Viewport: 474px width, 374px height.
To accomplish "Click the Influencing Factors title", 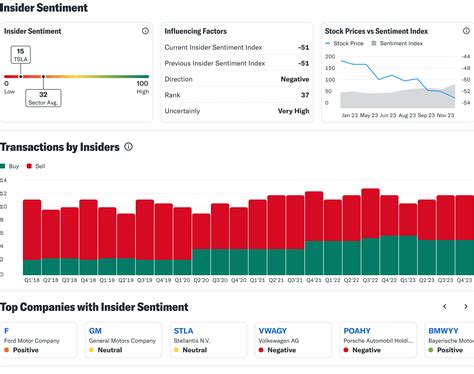I will (x=196, y=31).
